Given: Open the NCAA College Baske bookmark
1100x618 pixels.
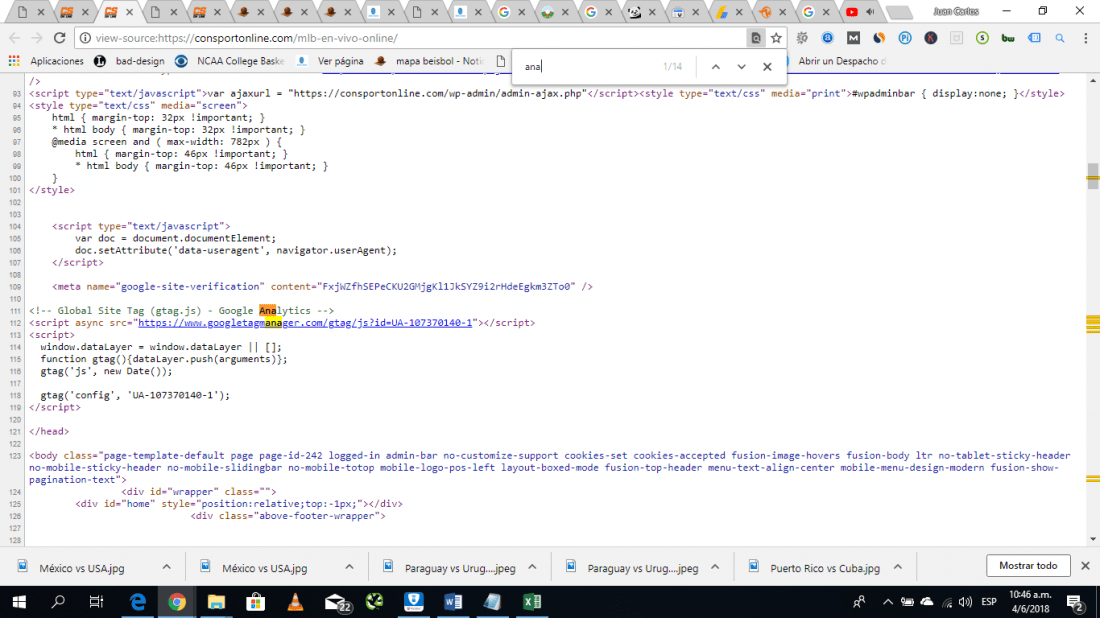Looking at the screenshot, I should [229, 61].
